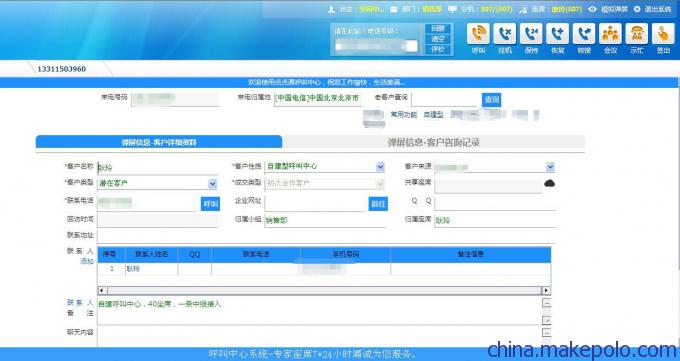Toggle the 模拟弹屏 eye icon
The width and height of the screenshot is (680, 361).
(x=592, y=9)
